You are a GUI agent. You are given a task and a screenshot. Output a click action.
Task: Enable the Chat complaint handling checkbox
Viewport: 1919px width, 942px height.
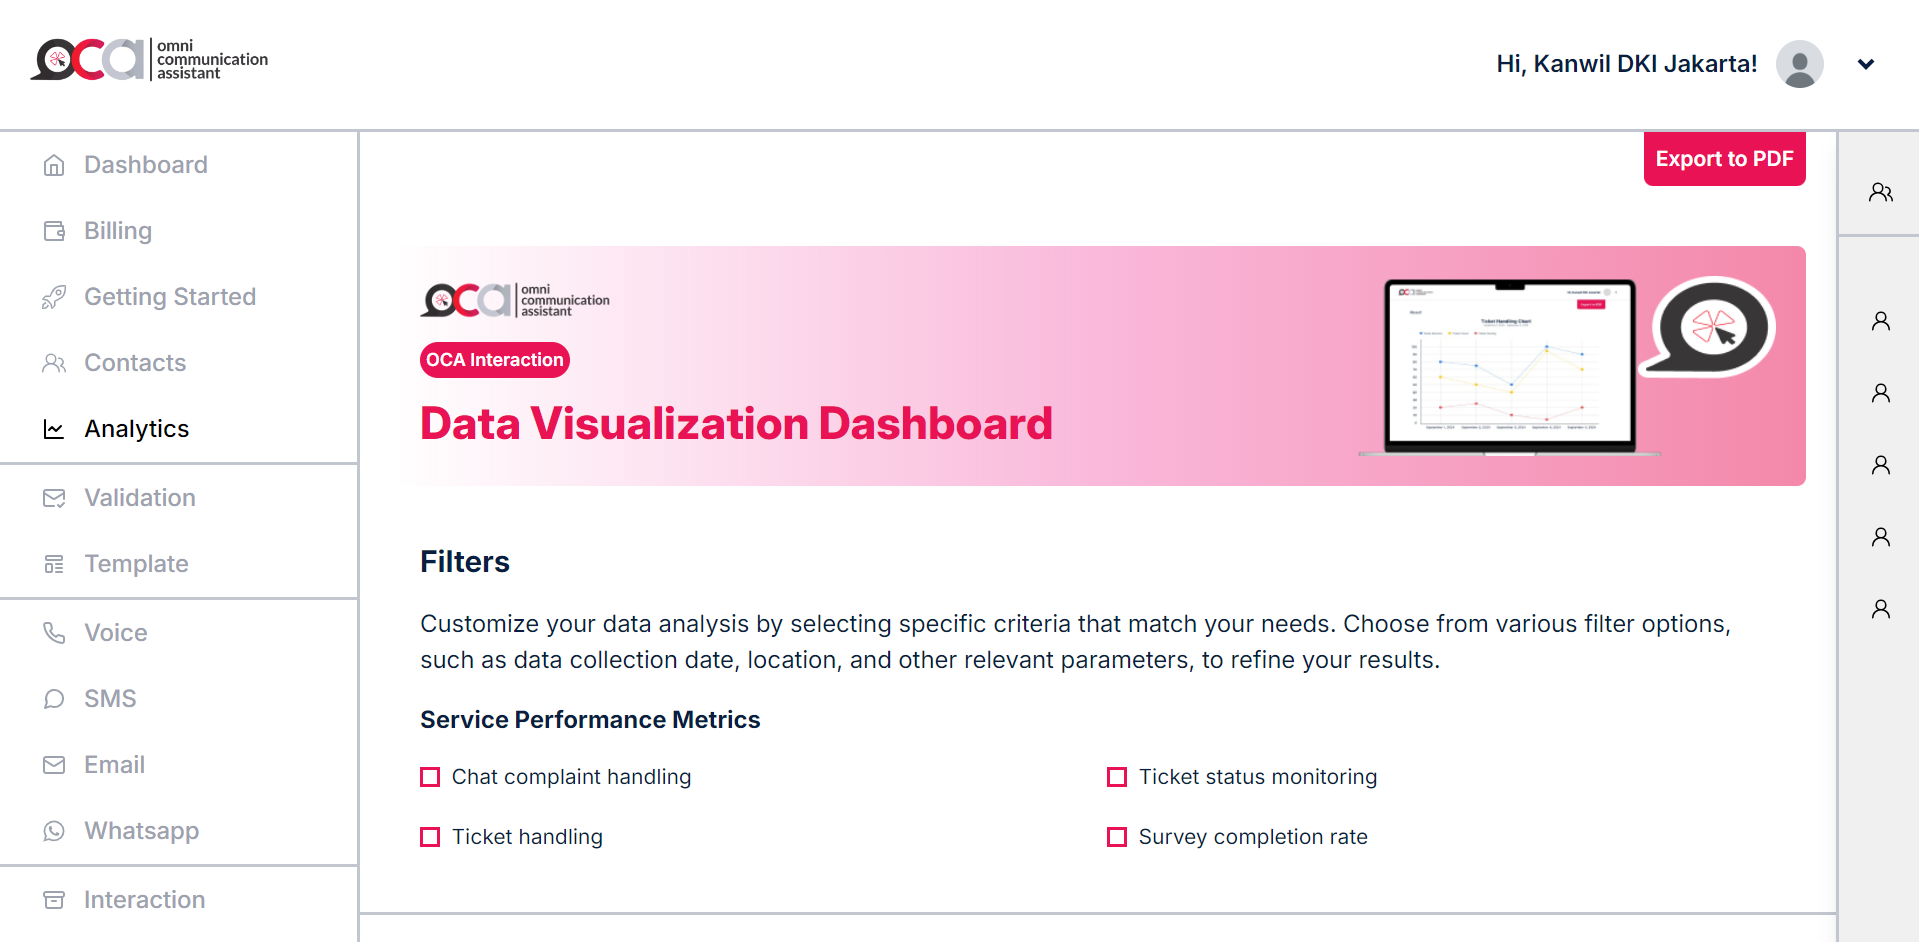pyautogui.click(x=430, y=777)
